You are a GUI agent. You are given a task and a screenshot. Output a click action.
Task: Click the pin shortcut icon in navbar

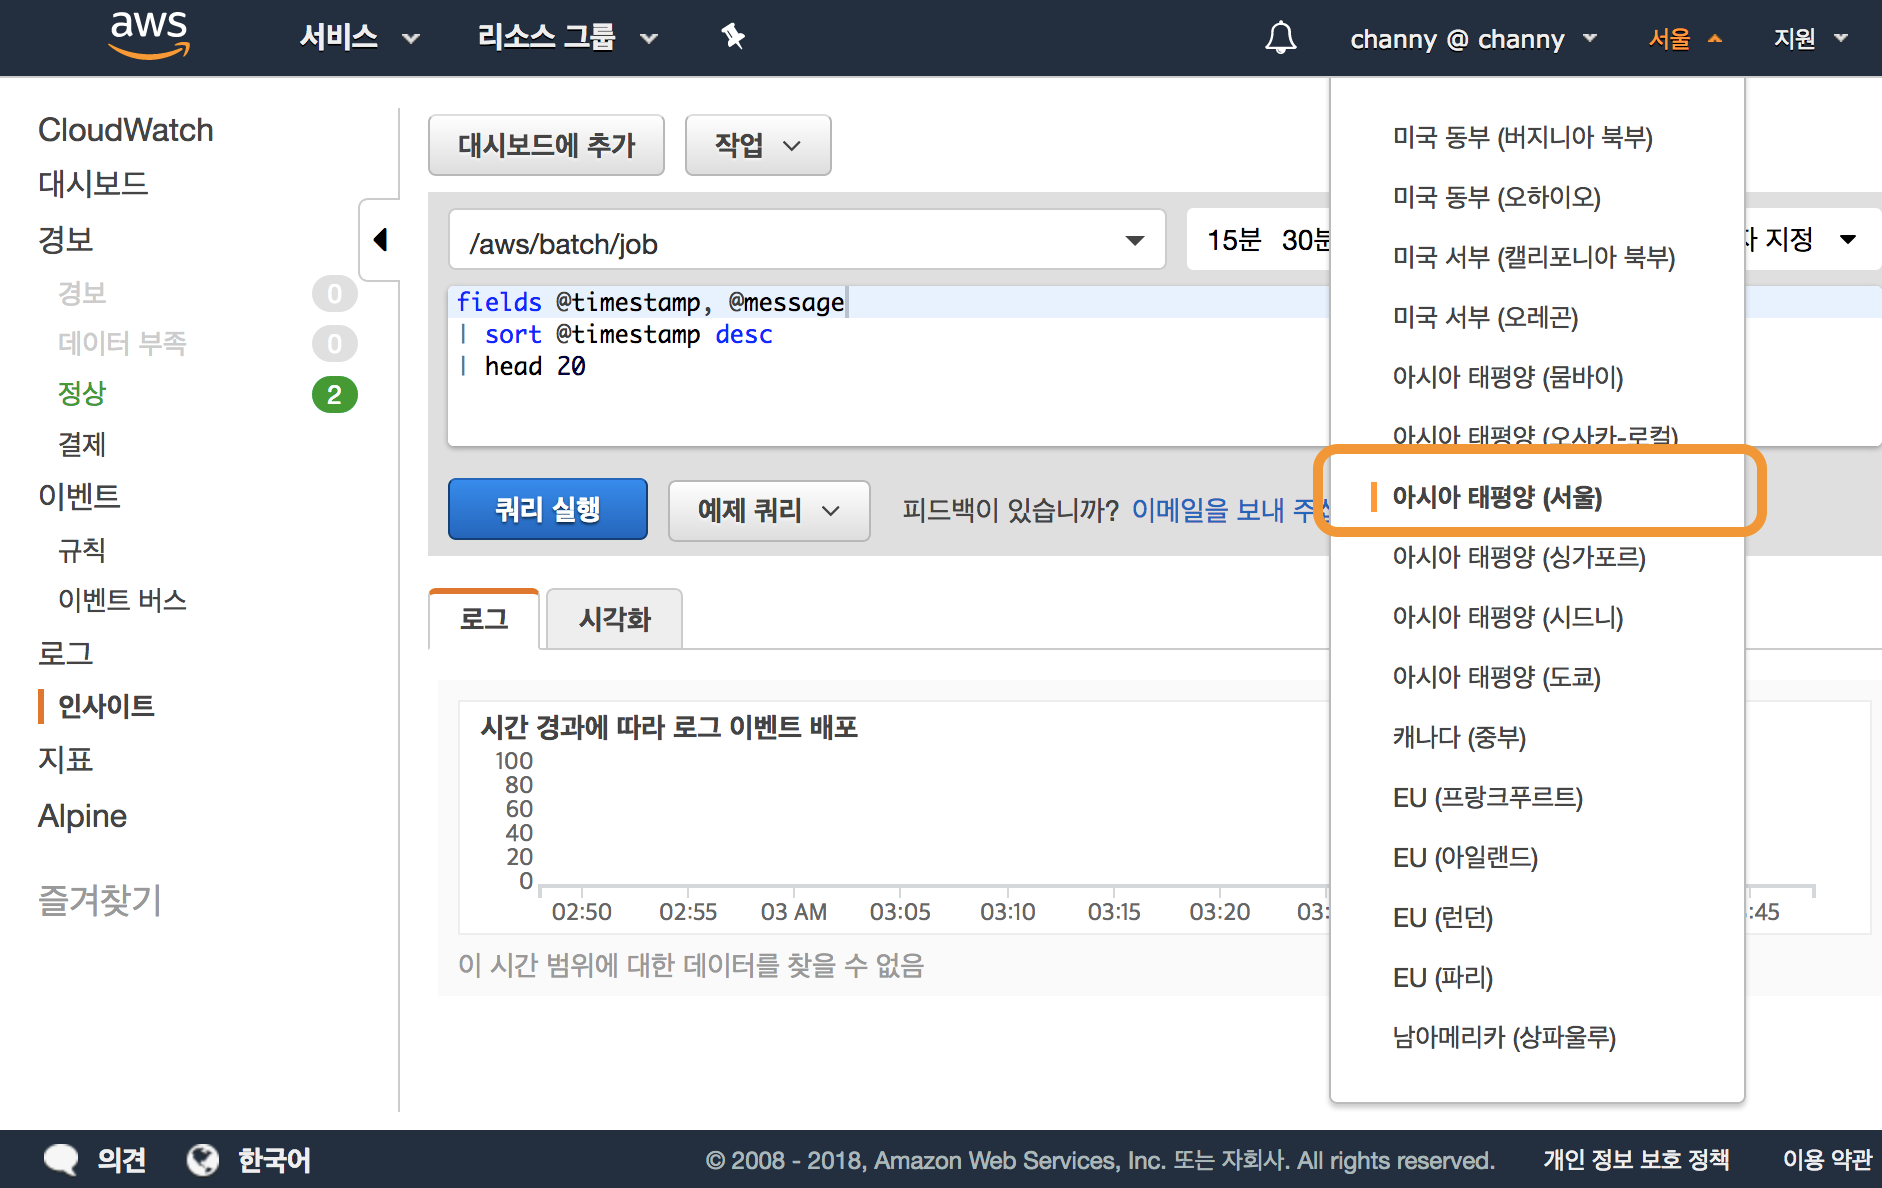pos(733,37)
